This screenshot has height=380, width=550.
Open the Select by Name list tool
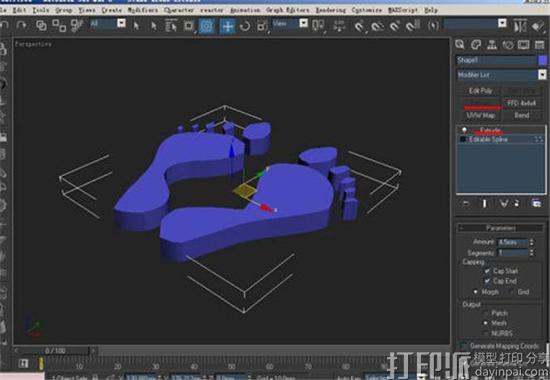[171, 26]
